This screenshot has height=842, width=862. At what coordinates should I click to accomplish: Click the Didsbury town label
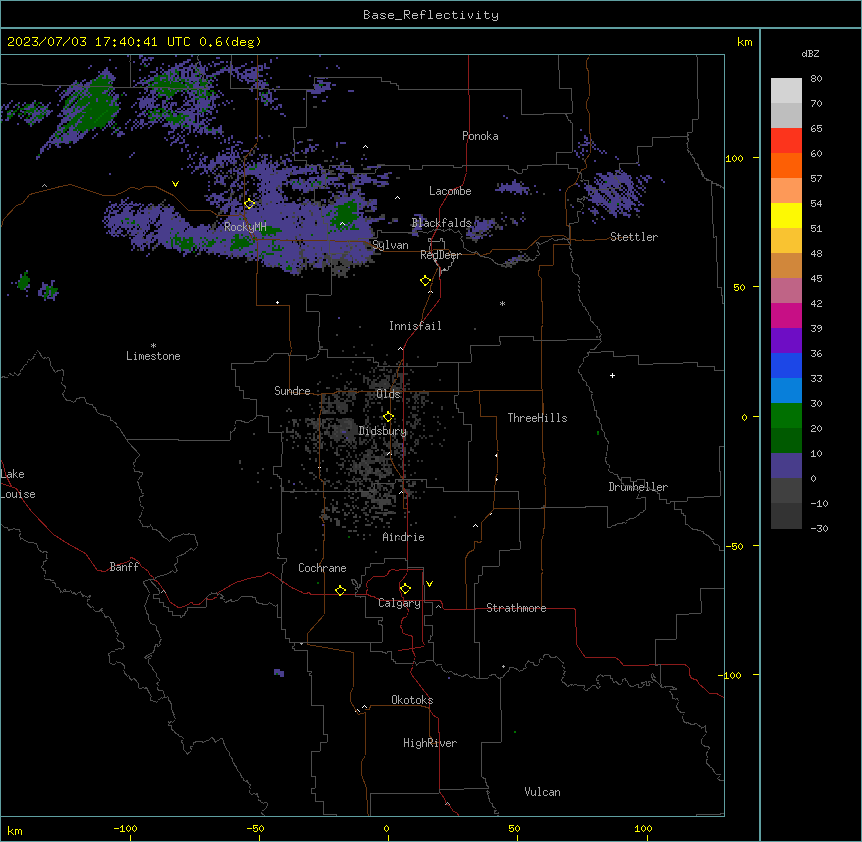pyautogui.click(x=383, y=431)
